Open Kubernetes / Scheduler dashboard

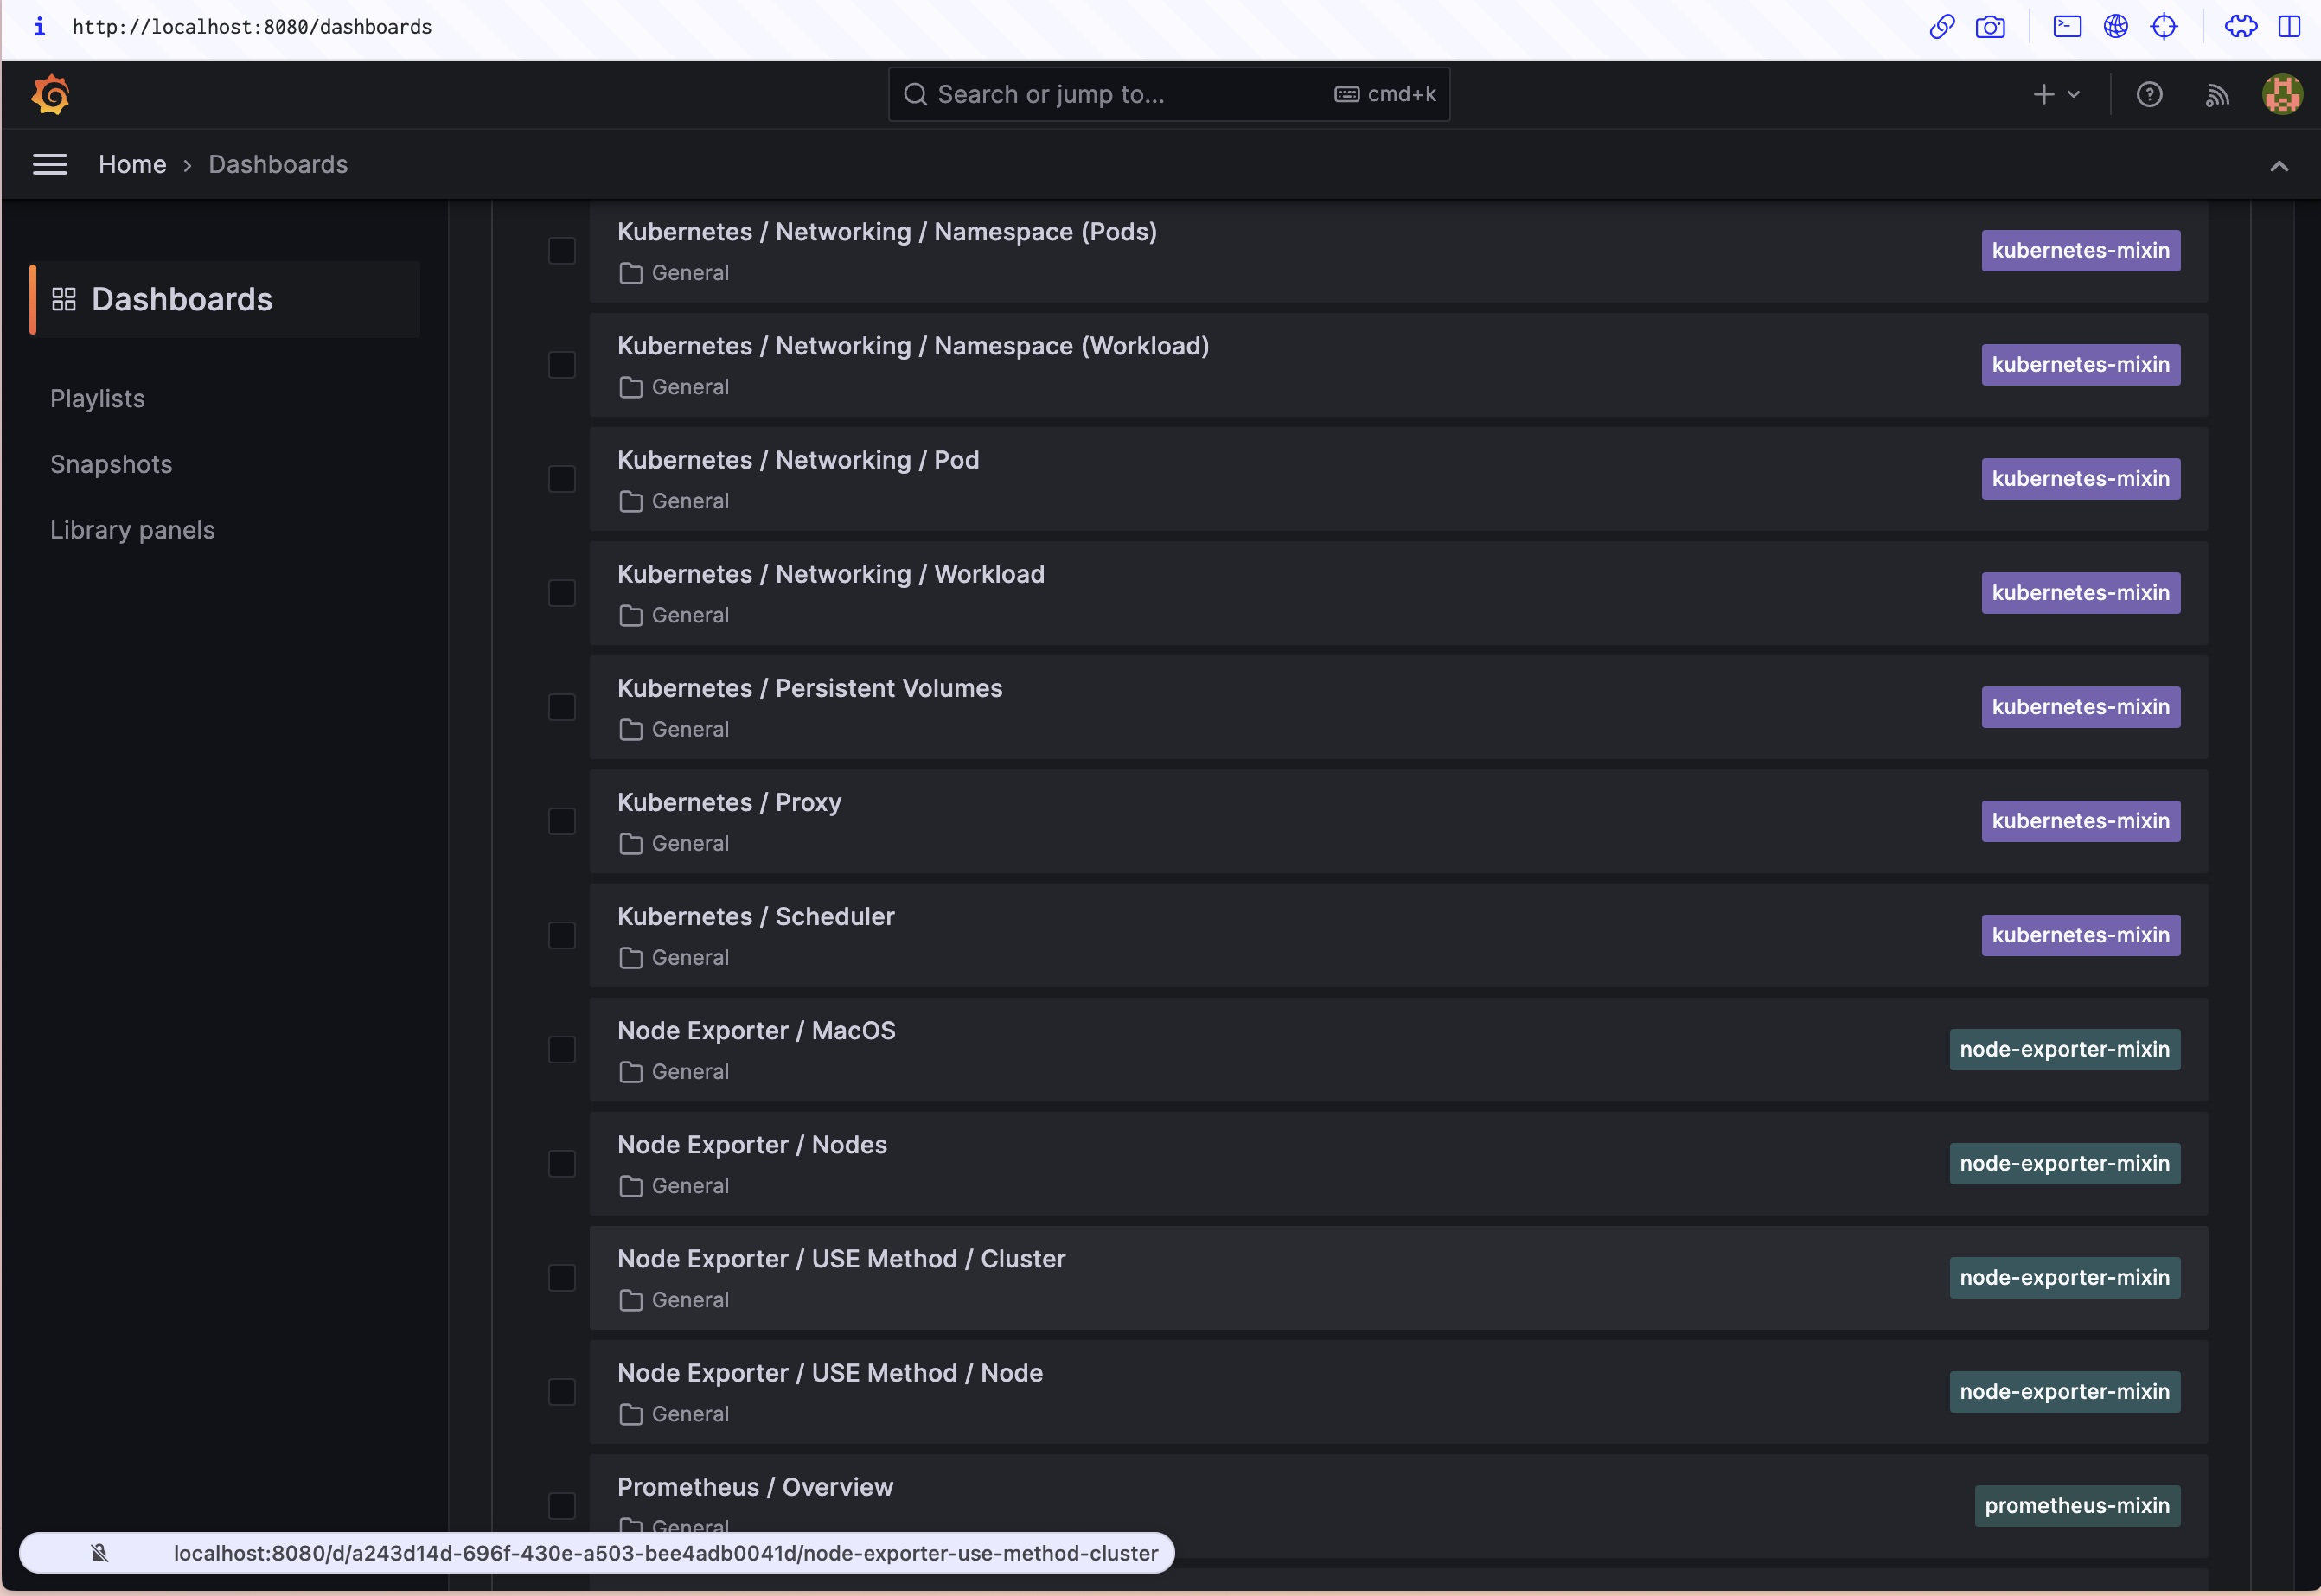(x=755, y=916)
